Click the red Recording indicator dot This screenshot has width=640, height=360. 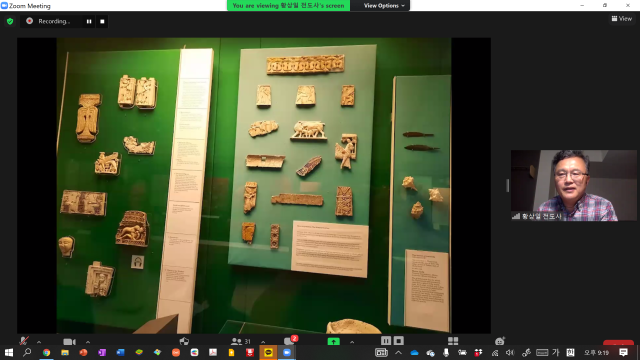click(x=29, y=21)
